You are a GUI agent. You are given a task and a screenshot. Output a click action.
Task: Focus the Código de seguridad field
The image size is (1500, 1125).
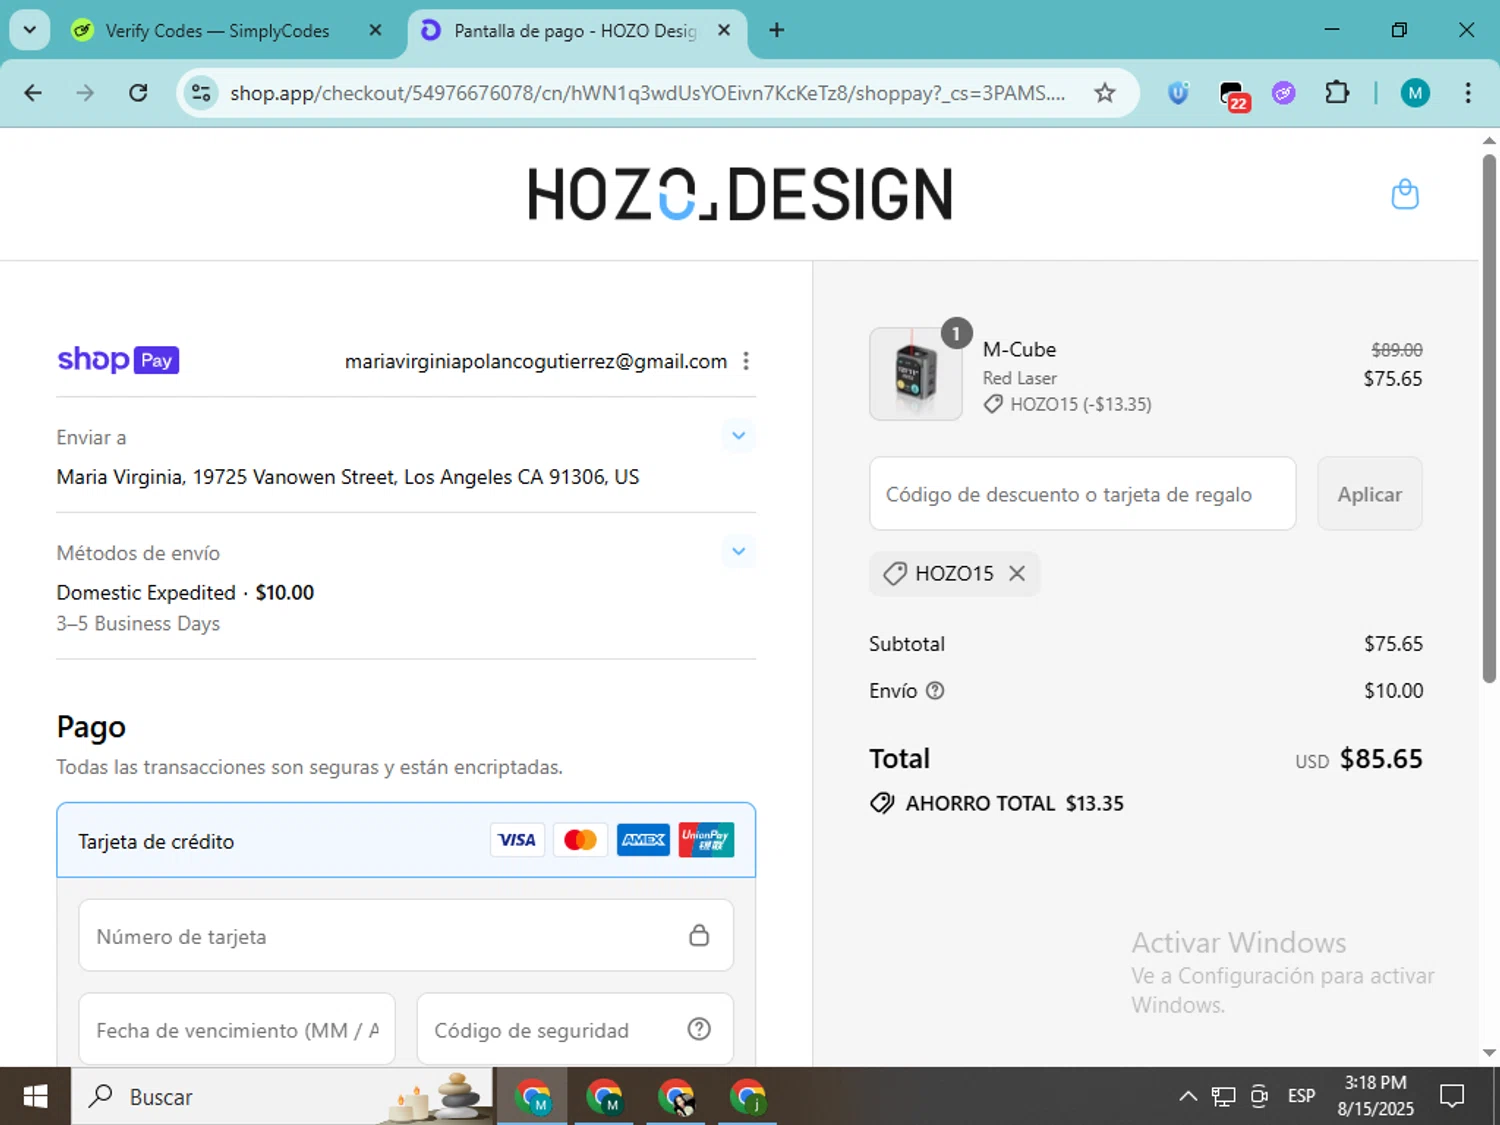coord(574,1029)
